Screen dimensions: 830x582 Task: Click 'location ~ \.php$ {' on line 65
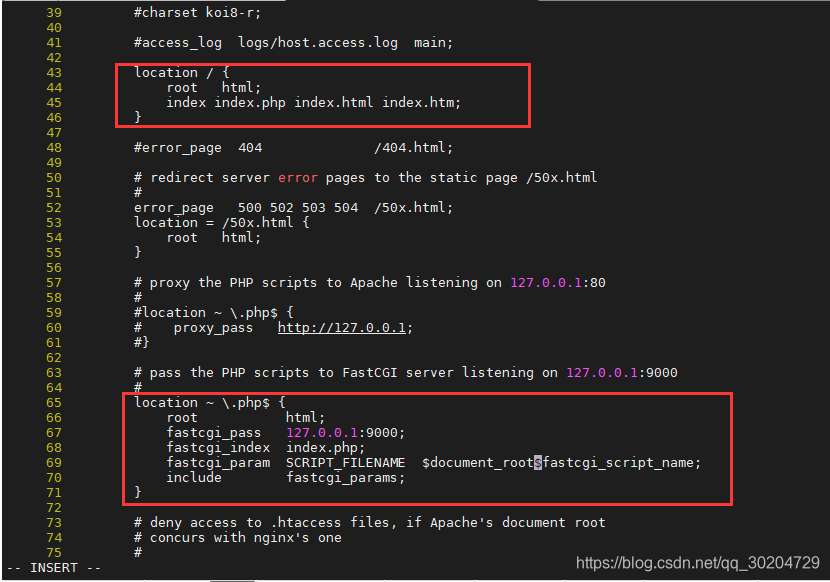(x=210, y=403)
